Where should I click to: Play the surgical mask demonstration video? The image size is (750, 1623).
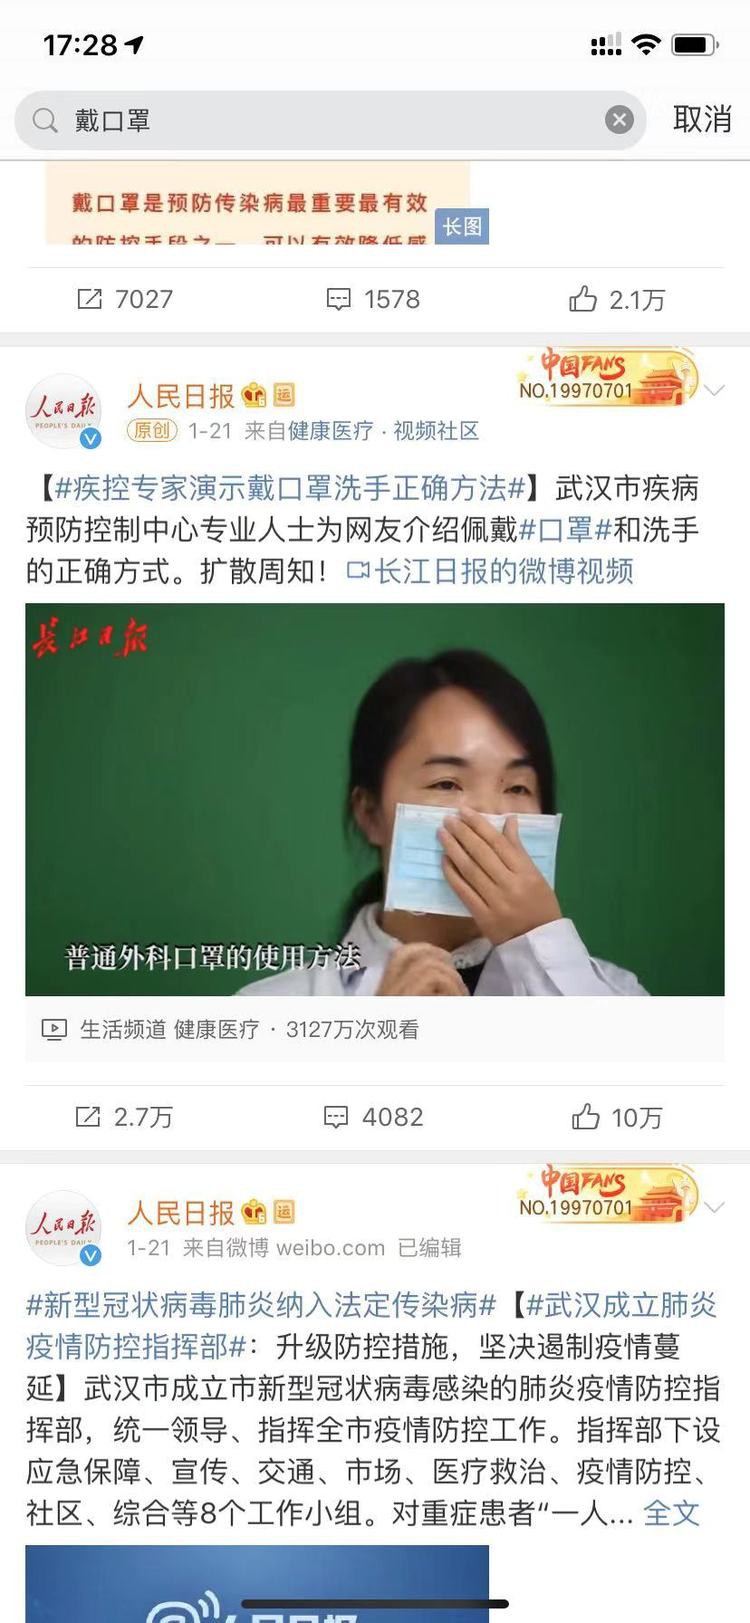(375, 799)
